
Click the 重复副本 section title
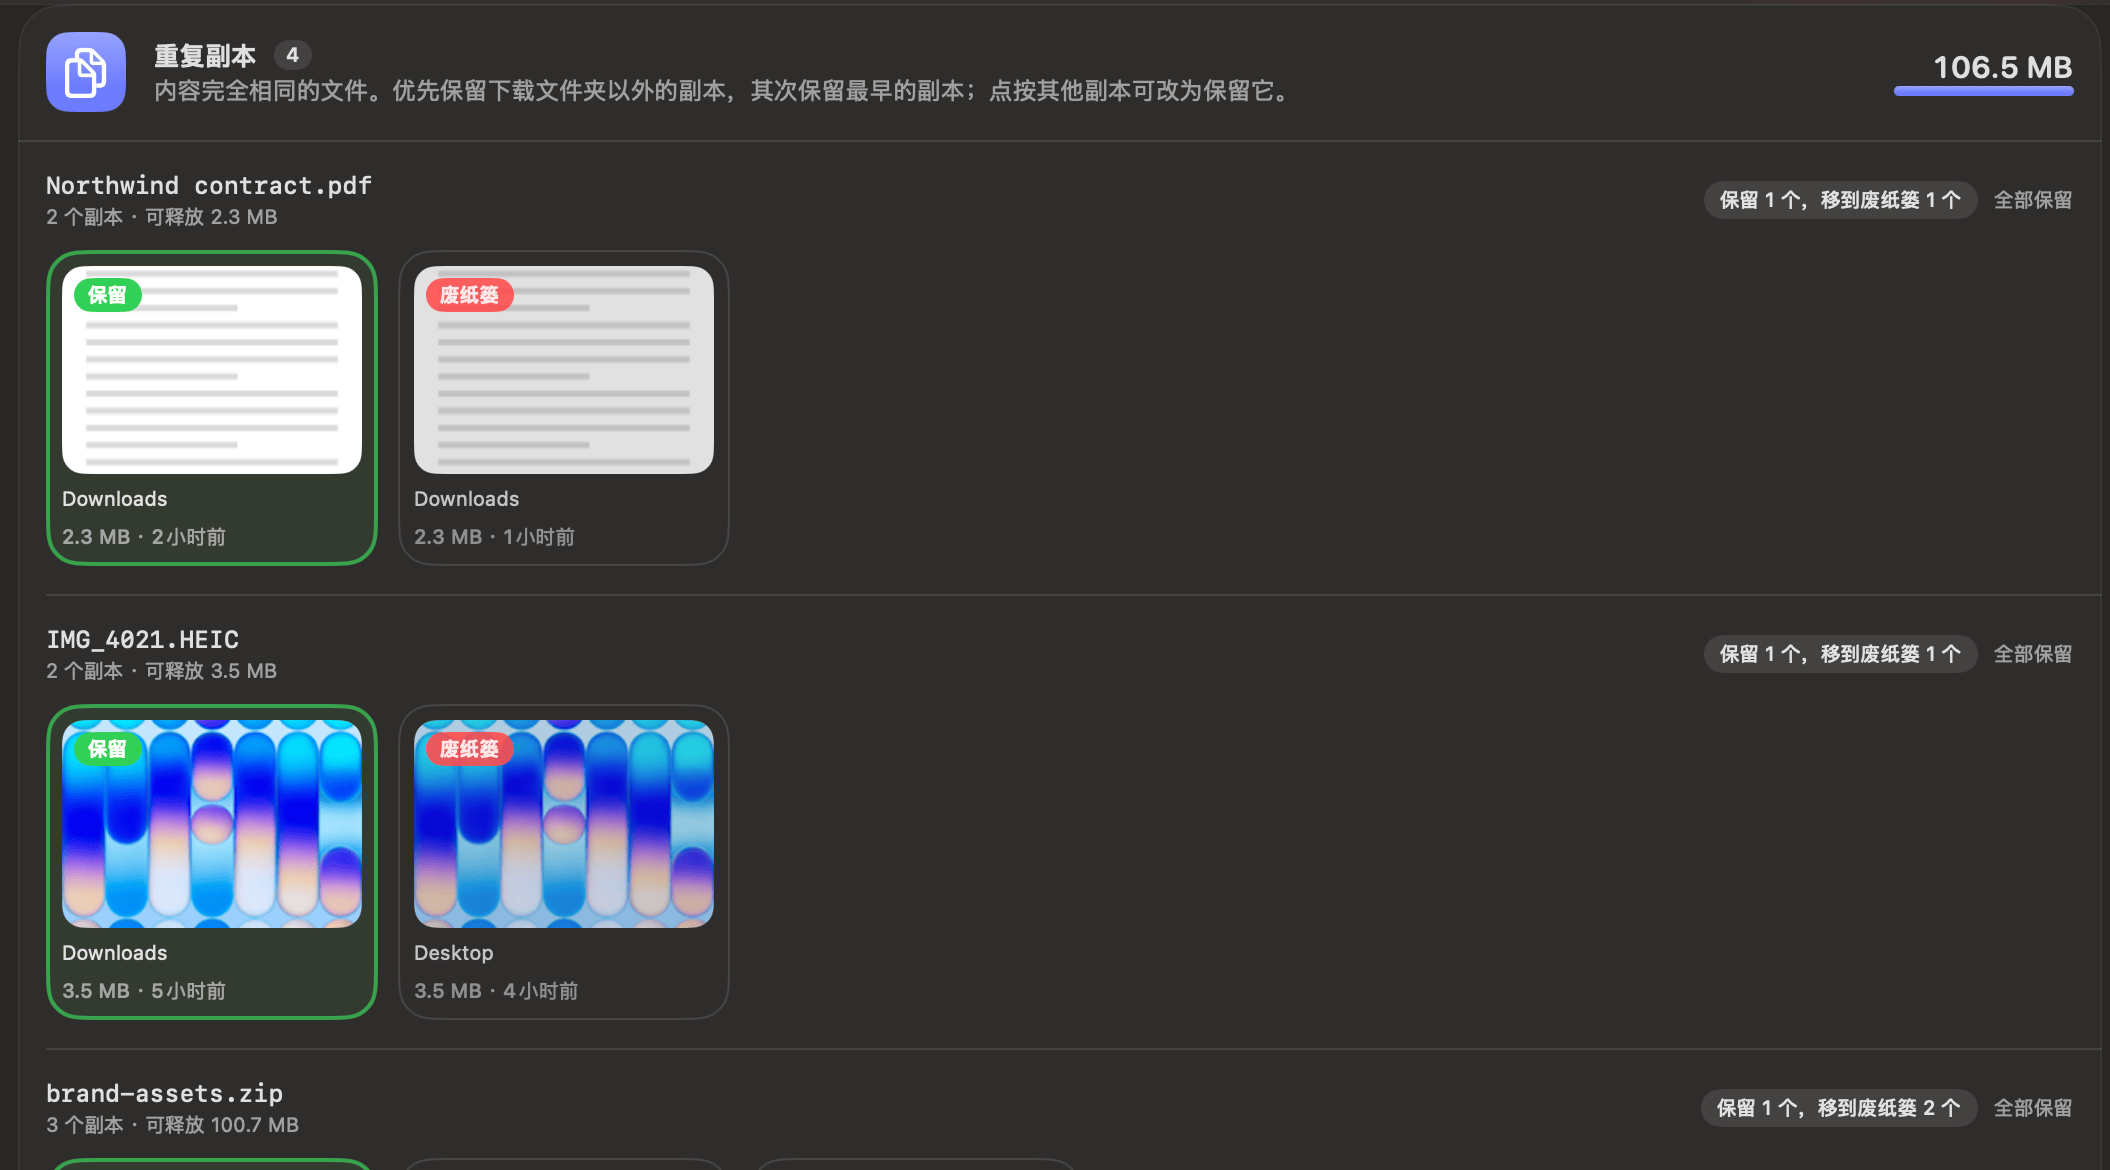click(205, 56)
